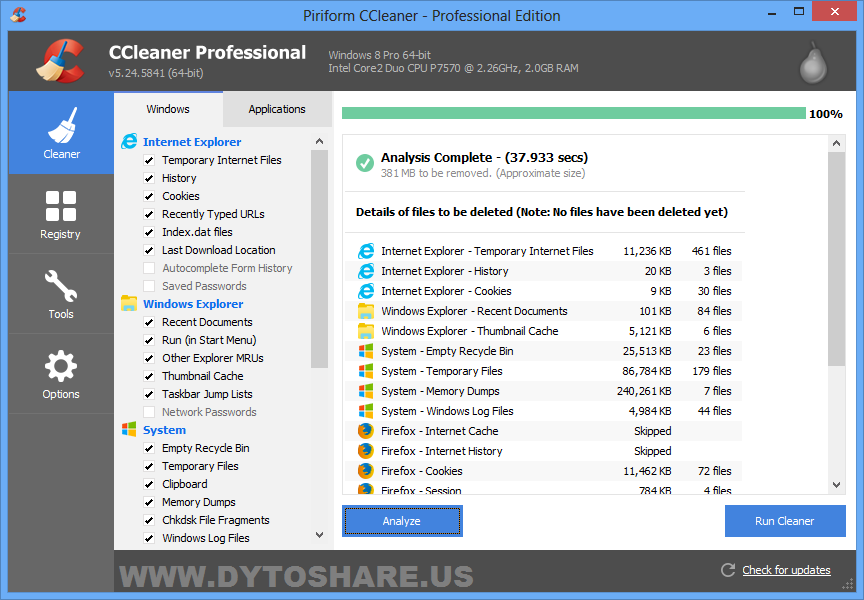864x600 pixels.
Task: Enable Saved Passwords checkbox
Action: 149,287
